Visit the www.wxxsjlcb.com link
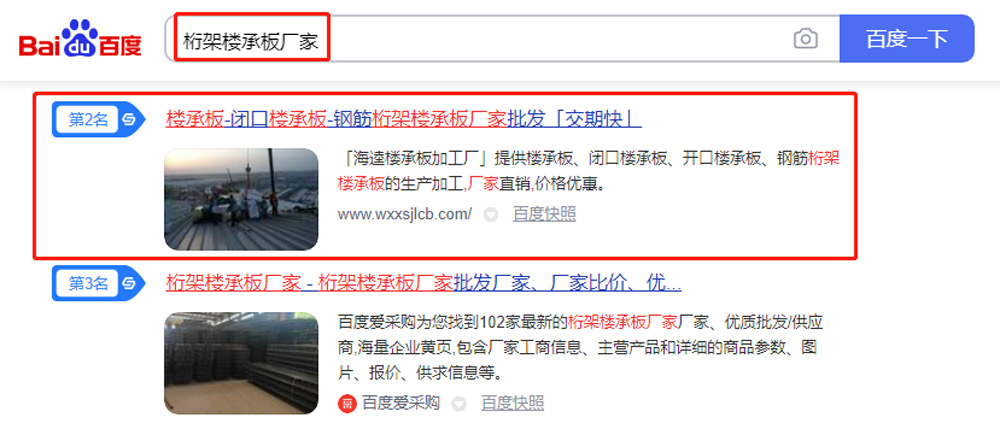This screenshot has width=1000, height=429. (x=405, y=214)
